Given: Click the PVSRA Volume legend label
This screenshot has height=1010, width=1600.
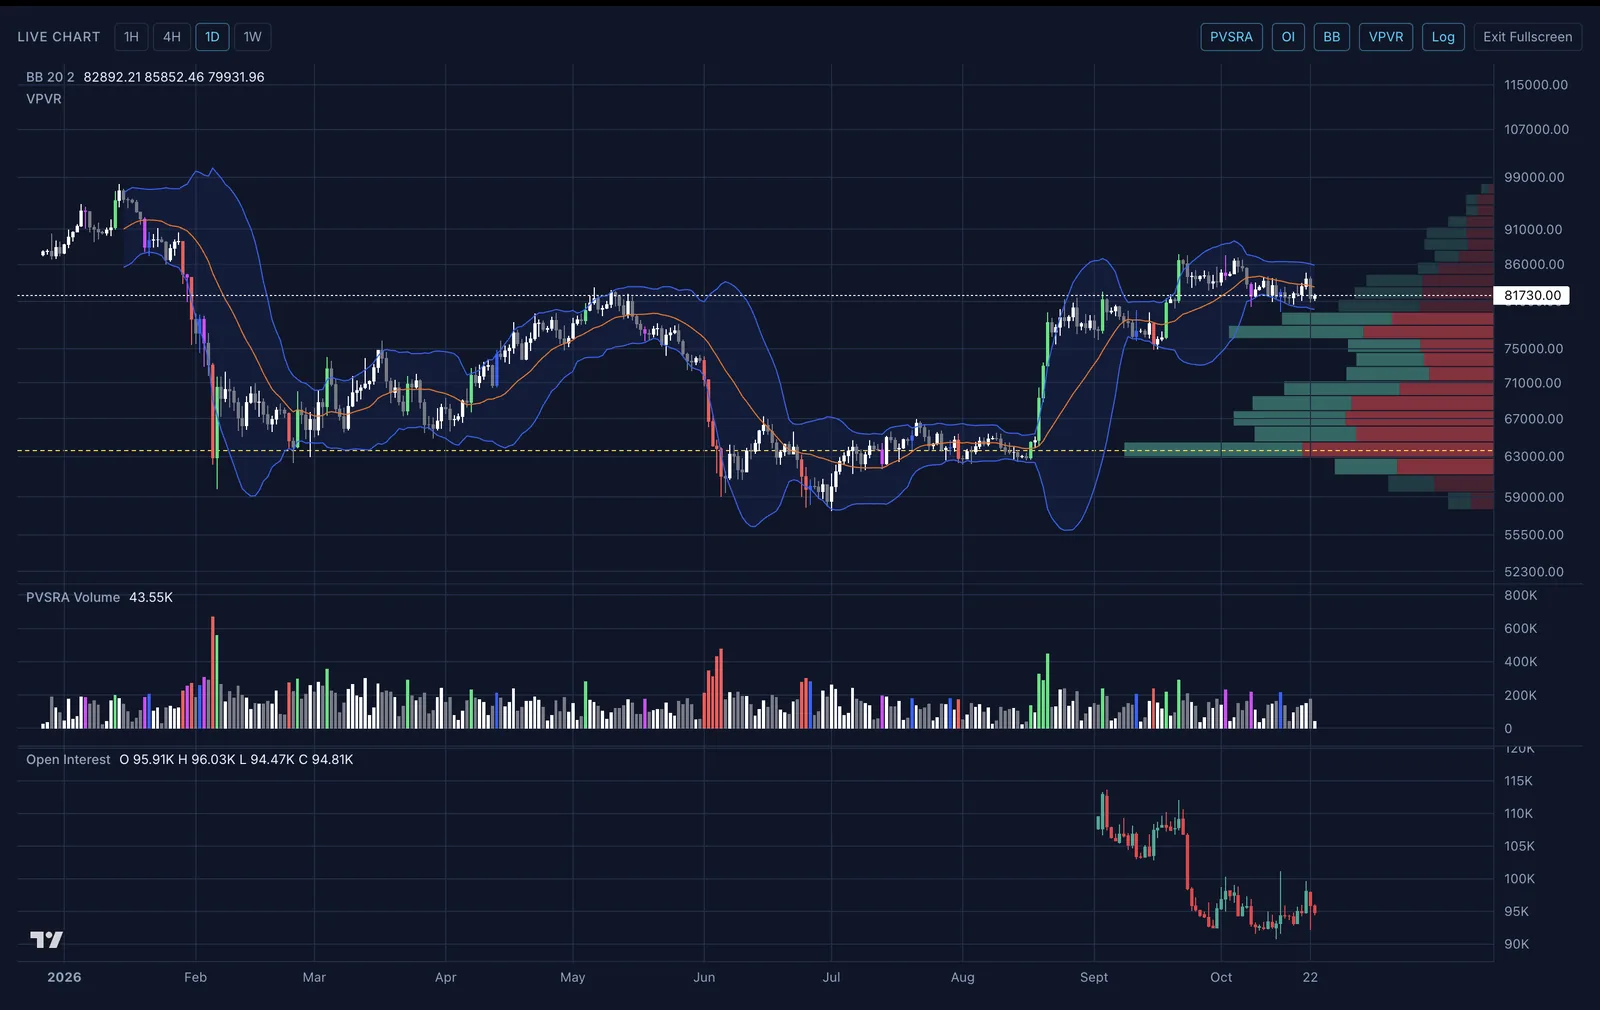Looking at the screenshot, I should 73,597.
